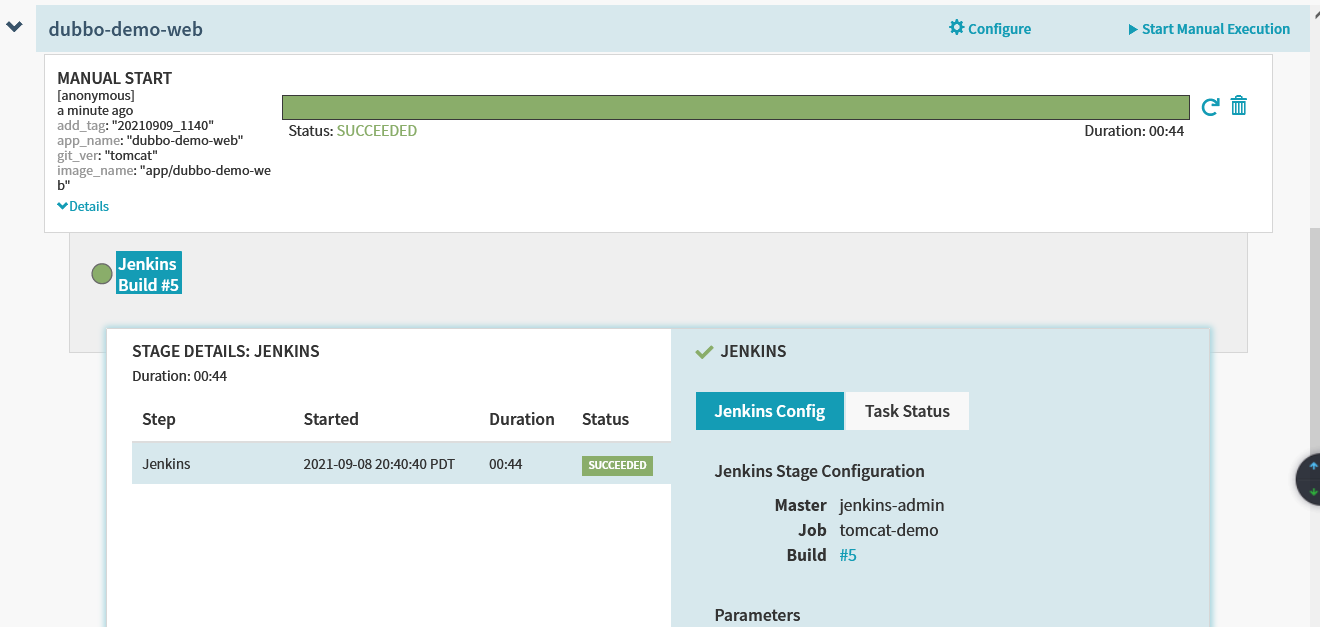
Task: Click the page vertical scrollbar thumb
Action: pyautogui.click(x=1314, y=350)
